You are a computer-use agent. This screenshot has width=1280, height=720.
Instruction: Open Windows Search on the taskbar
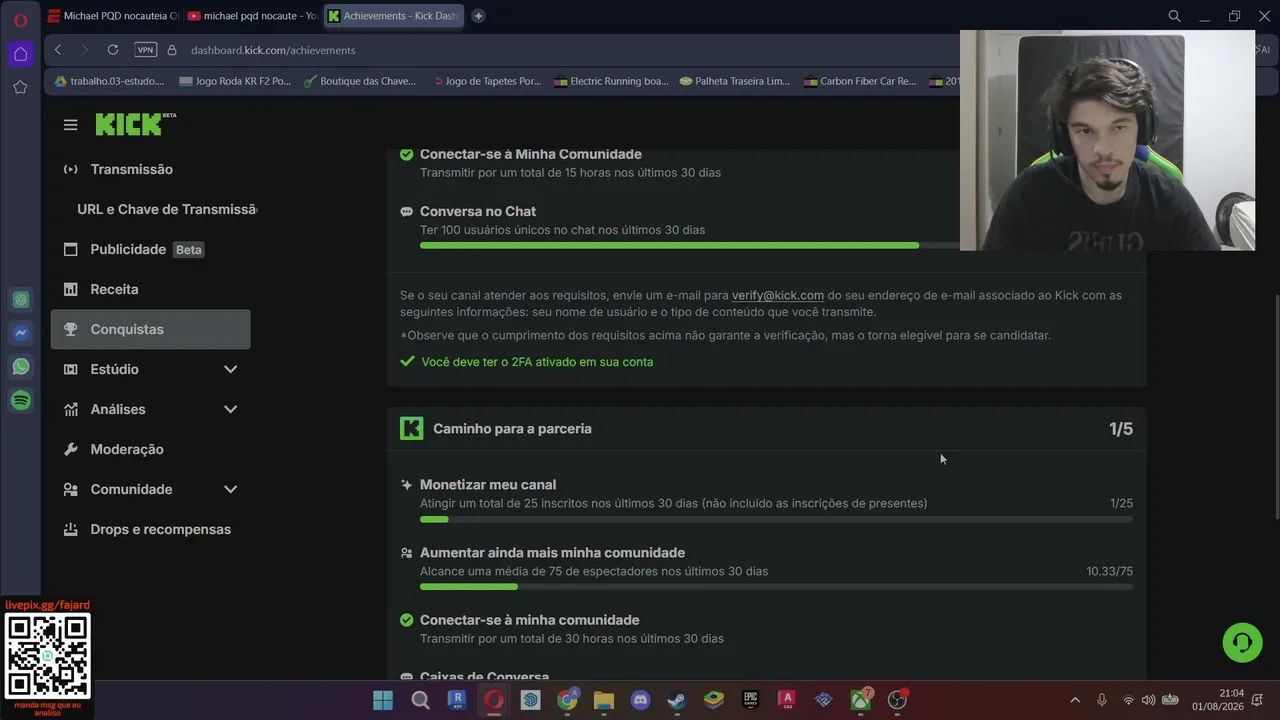pyautogui.click(x=420, y=700)
